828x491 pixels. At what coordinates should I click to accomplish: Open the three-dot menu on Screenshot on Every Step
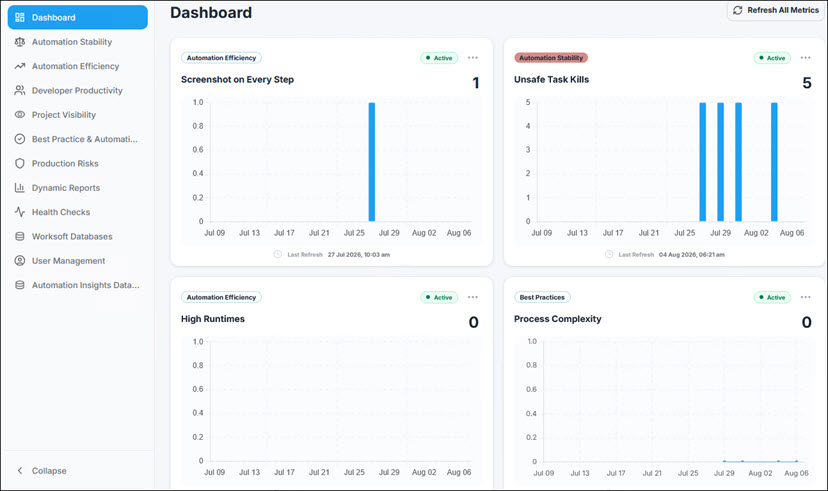click(473, 58)
